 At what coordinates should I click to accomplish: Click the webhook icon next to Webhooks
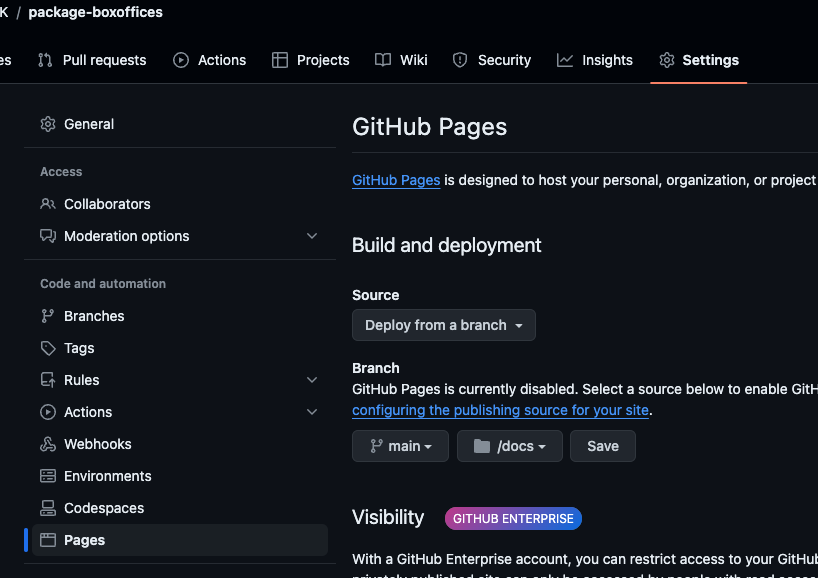[x=48, y=444]
